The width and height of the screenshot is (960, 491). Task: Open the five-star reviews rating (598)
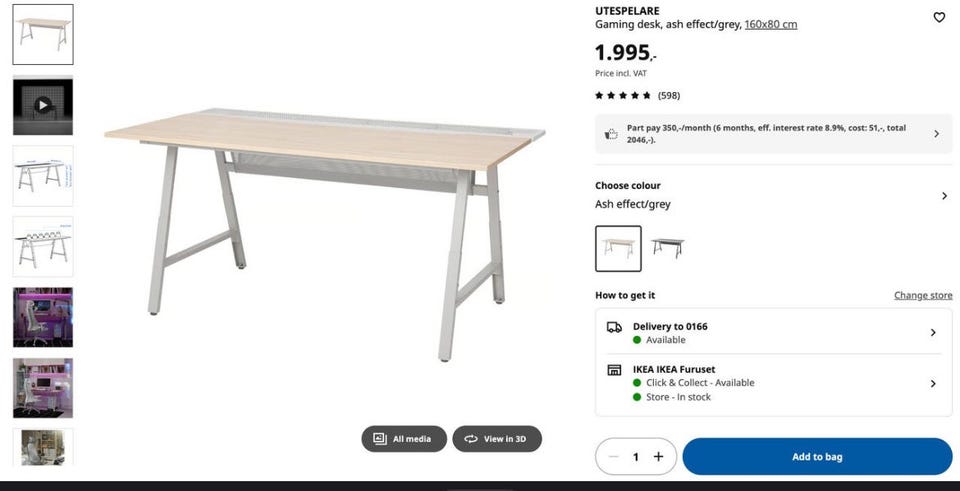click(x=637, y=96)
